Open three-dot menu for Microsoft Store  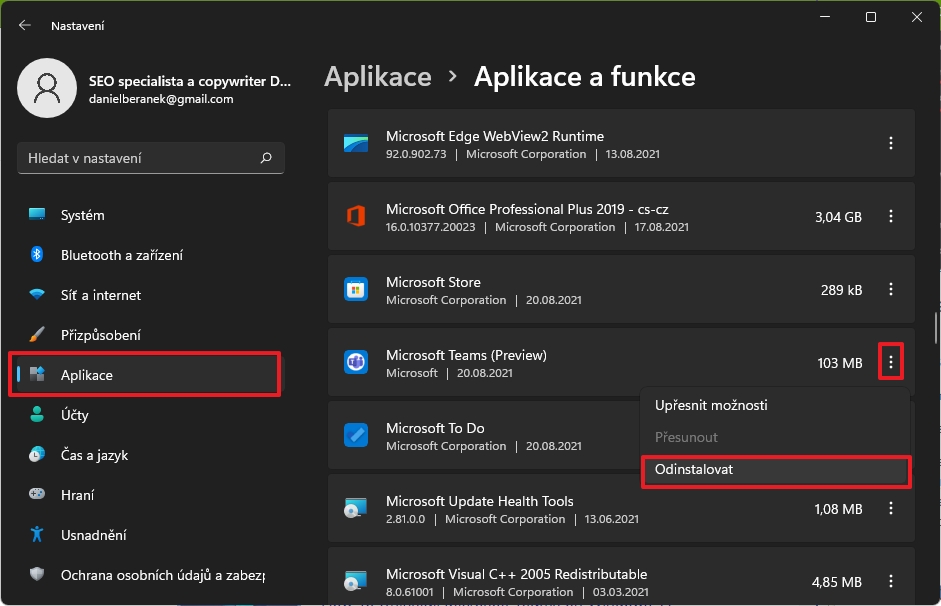click(891, 290)
